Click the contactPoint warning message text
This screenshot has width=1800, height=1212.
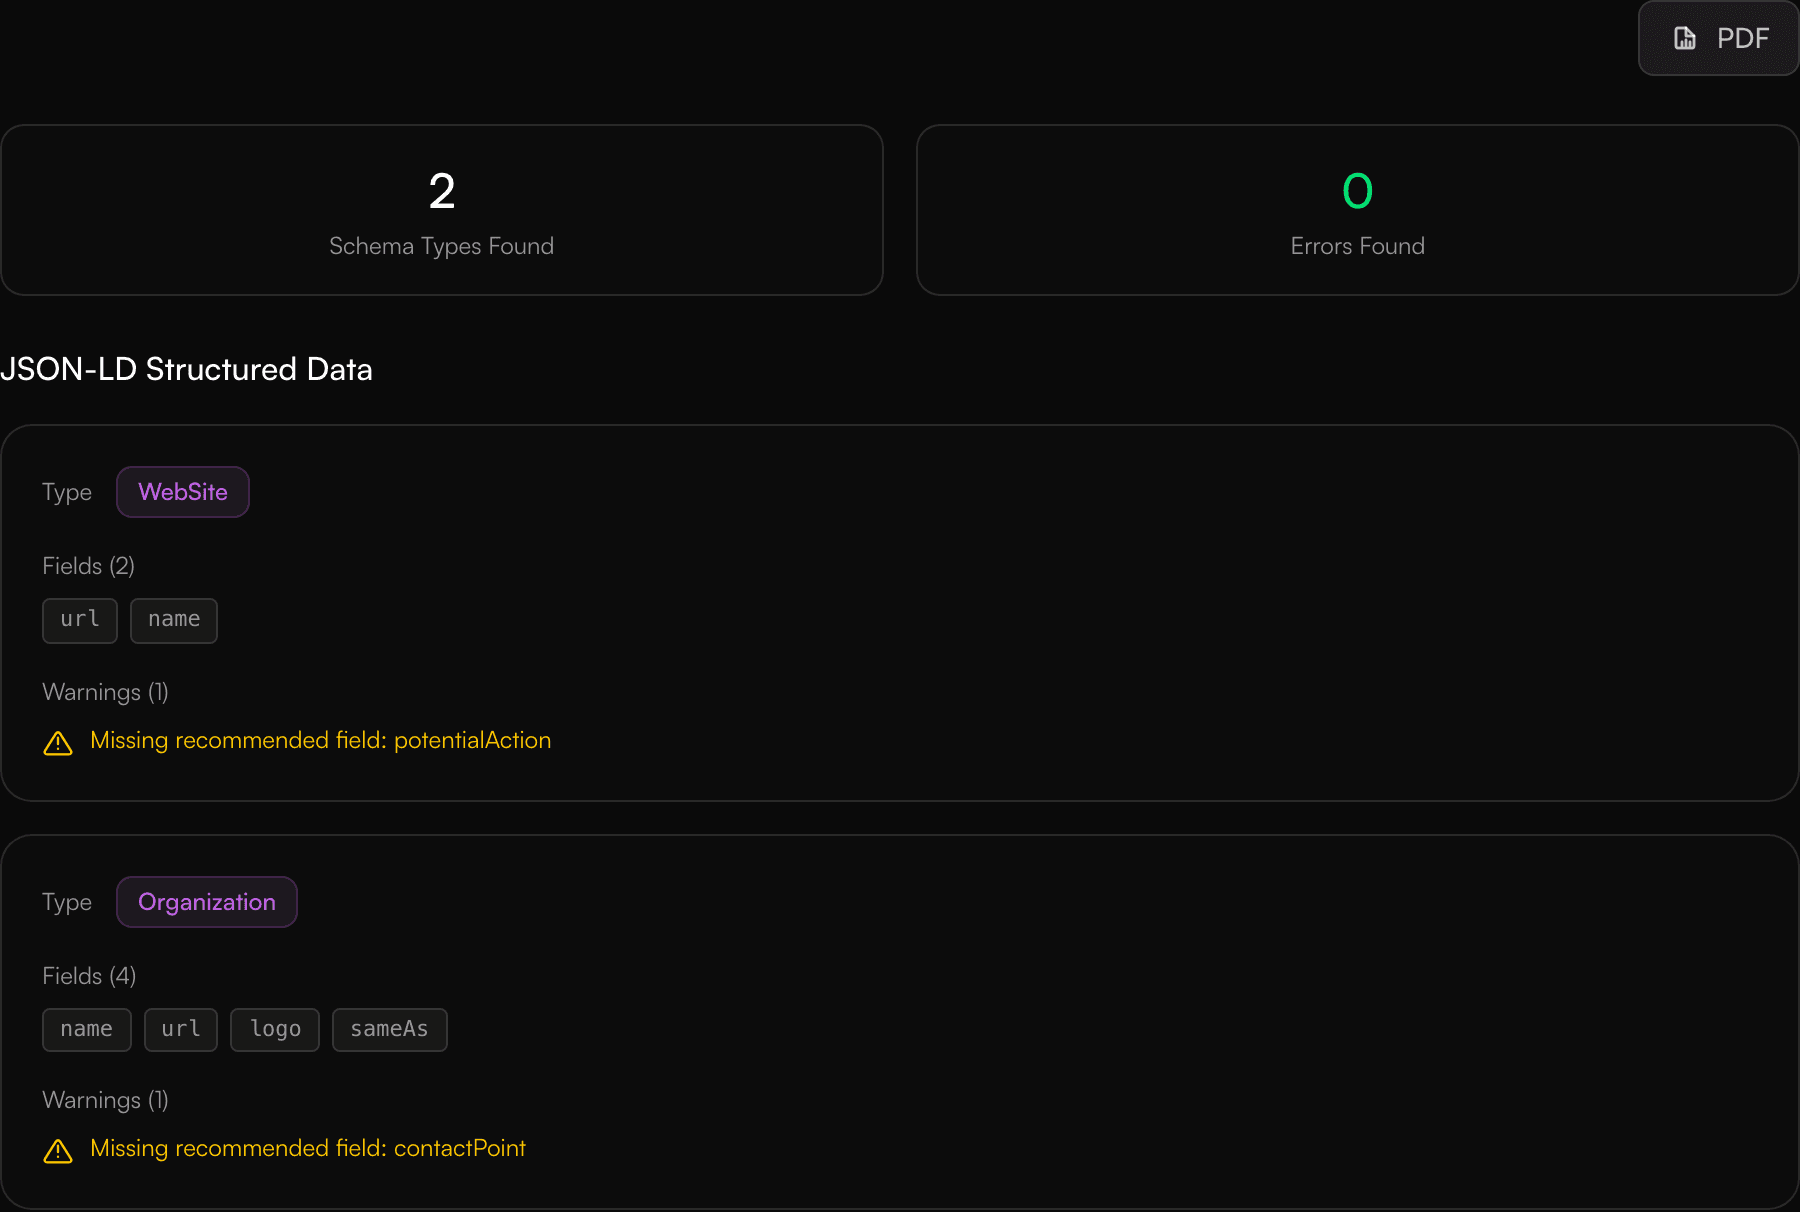pyautogui.click(x=308, y=1148)
